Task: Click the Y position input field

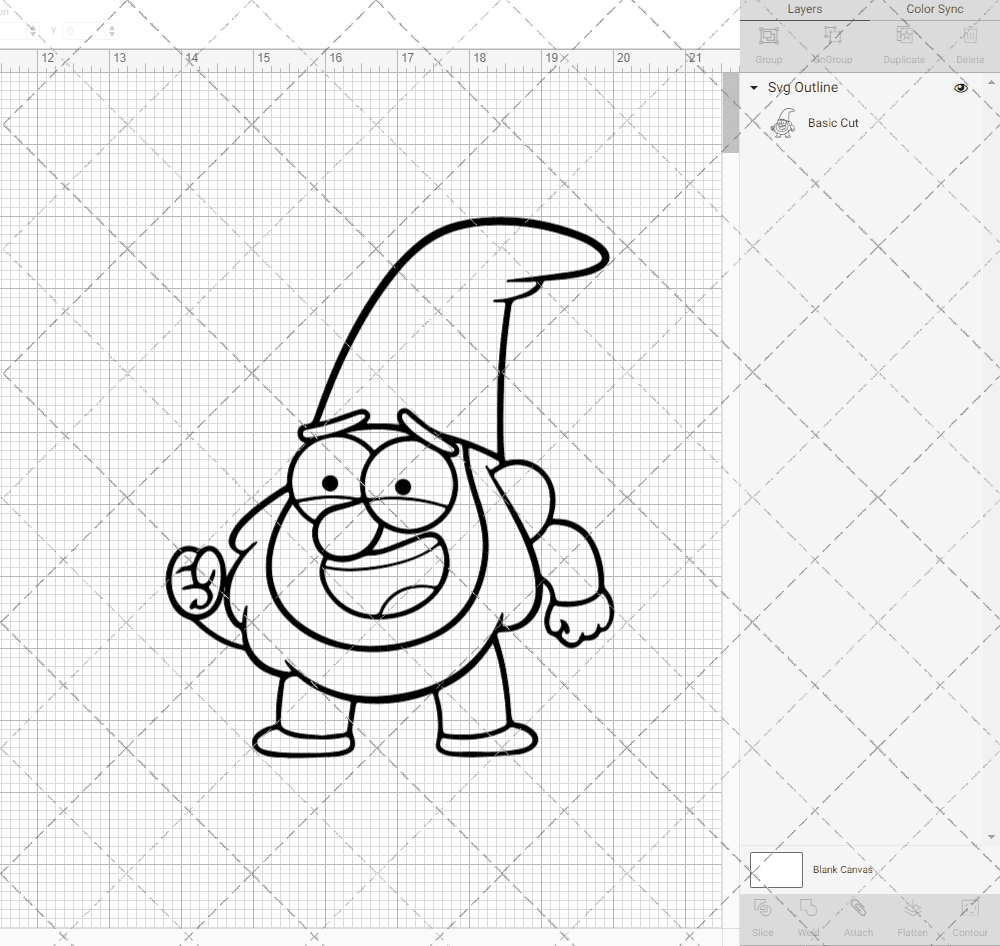Action: 85,31
